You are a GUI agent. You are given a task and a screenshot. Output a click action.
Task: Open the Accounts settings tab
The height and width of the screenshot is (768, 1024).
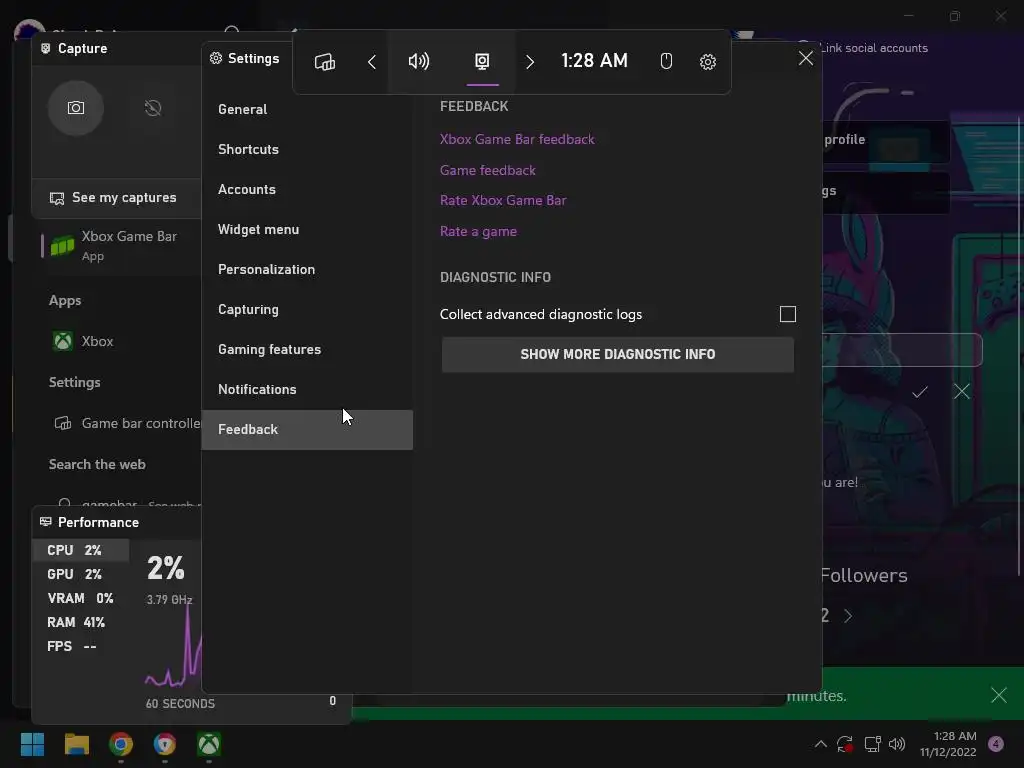click(x=307, y=189)
